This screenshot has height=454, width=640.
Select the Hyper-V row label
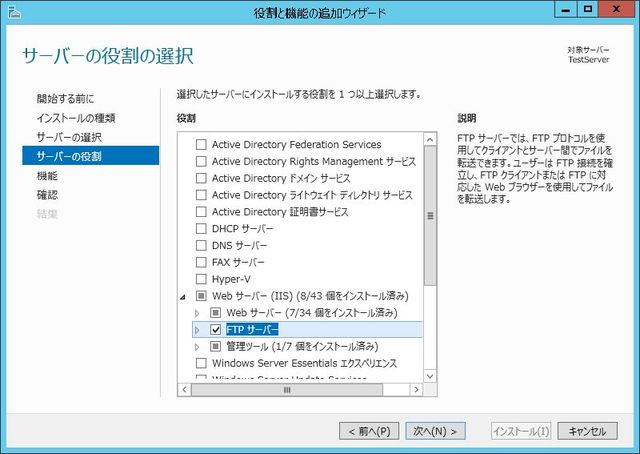[231, 279]
